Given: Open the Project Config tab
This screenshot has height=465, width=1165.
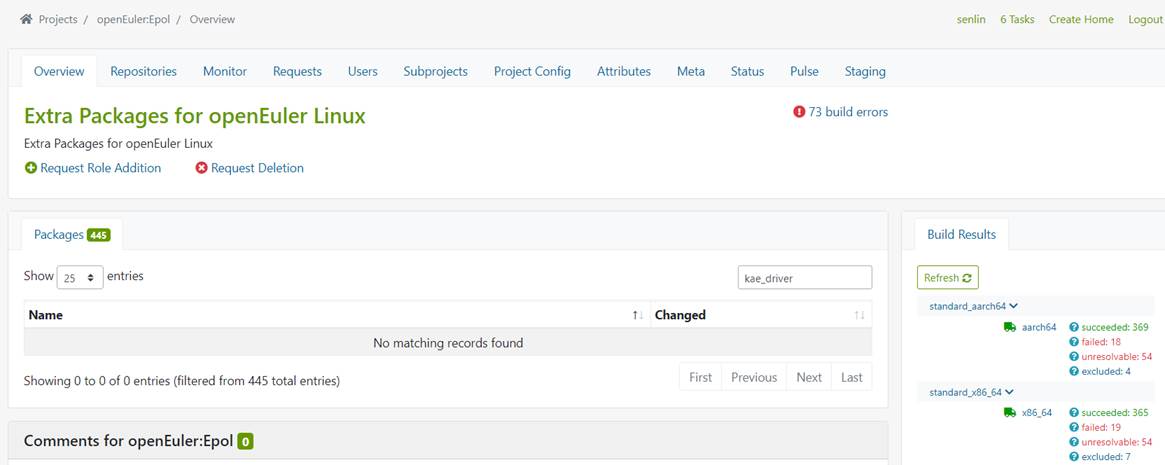Looking at the screenshot, I should click(x=532, y=71).
